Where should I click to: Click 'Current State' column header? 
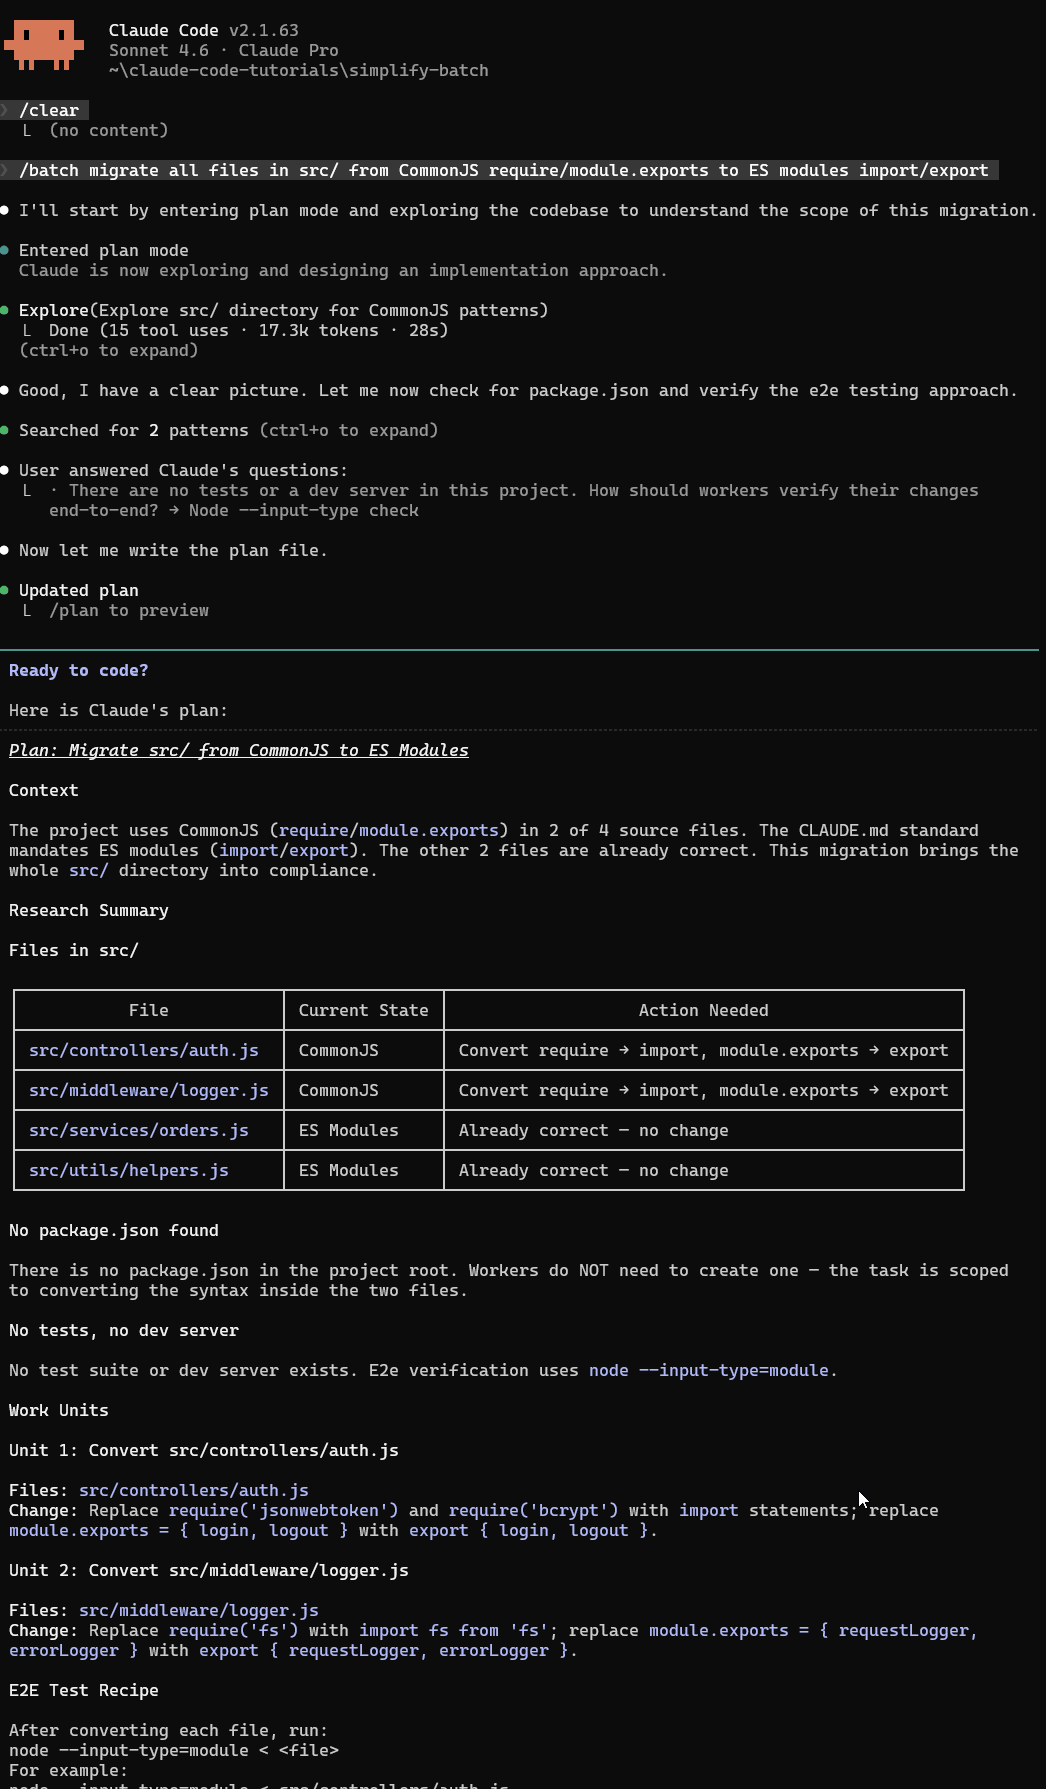[363, 1010]
